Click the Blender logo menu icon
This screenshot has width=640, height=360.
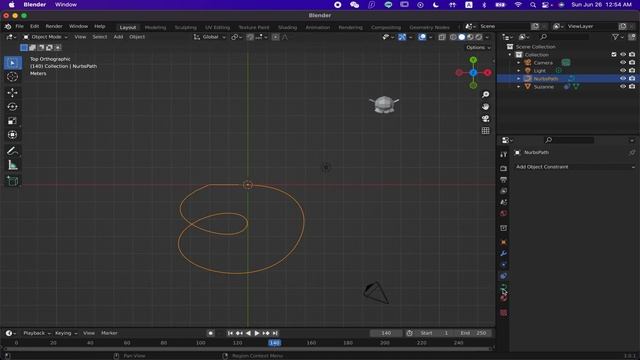[x=8, y=27]
